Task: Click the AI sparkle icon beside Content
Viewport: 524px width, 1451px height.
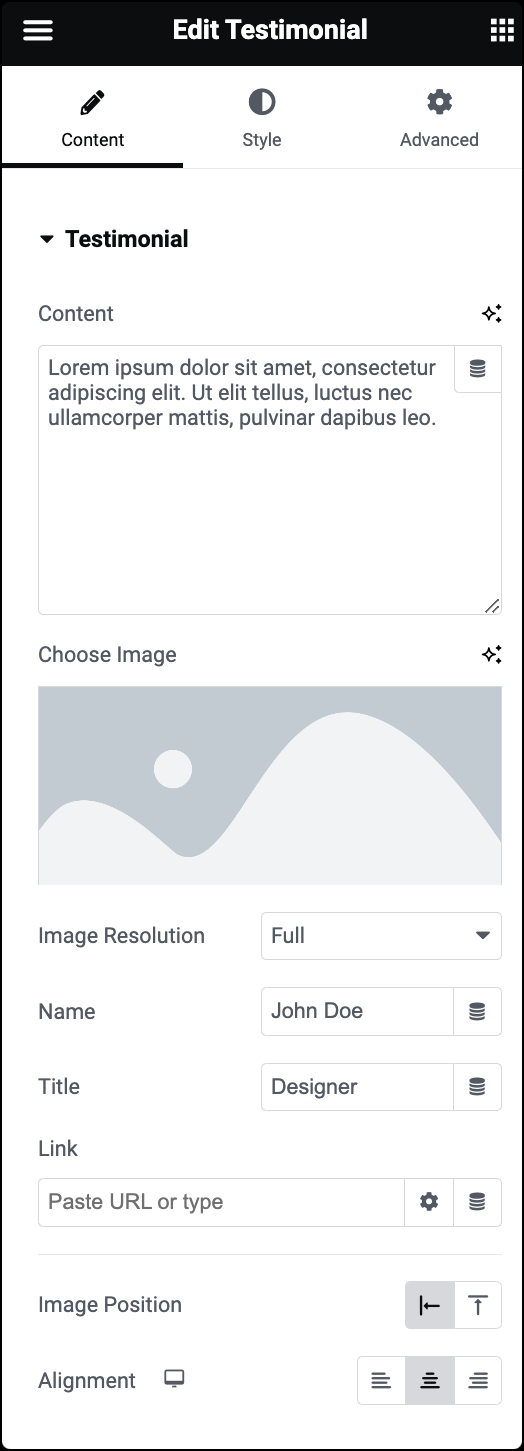Action: (x=491, y=314)
